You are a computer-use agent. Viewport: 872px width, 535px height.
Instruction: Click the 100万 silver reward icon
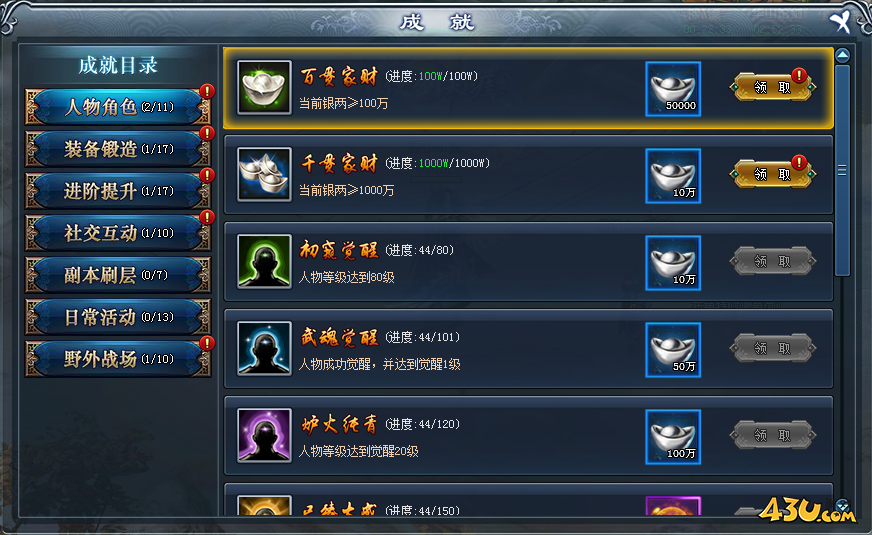tap(673, 437)
